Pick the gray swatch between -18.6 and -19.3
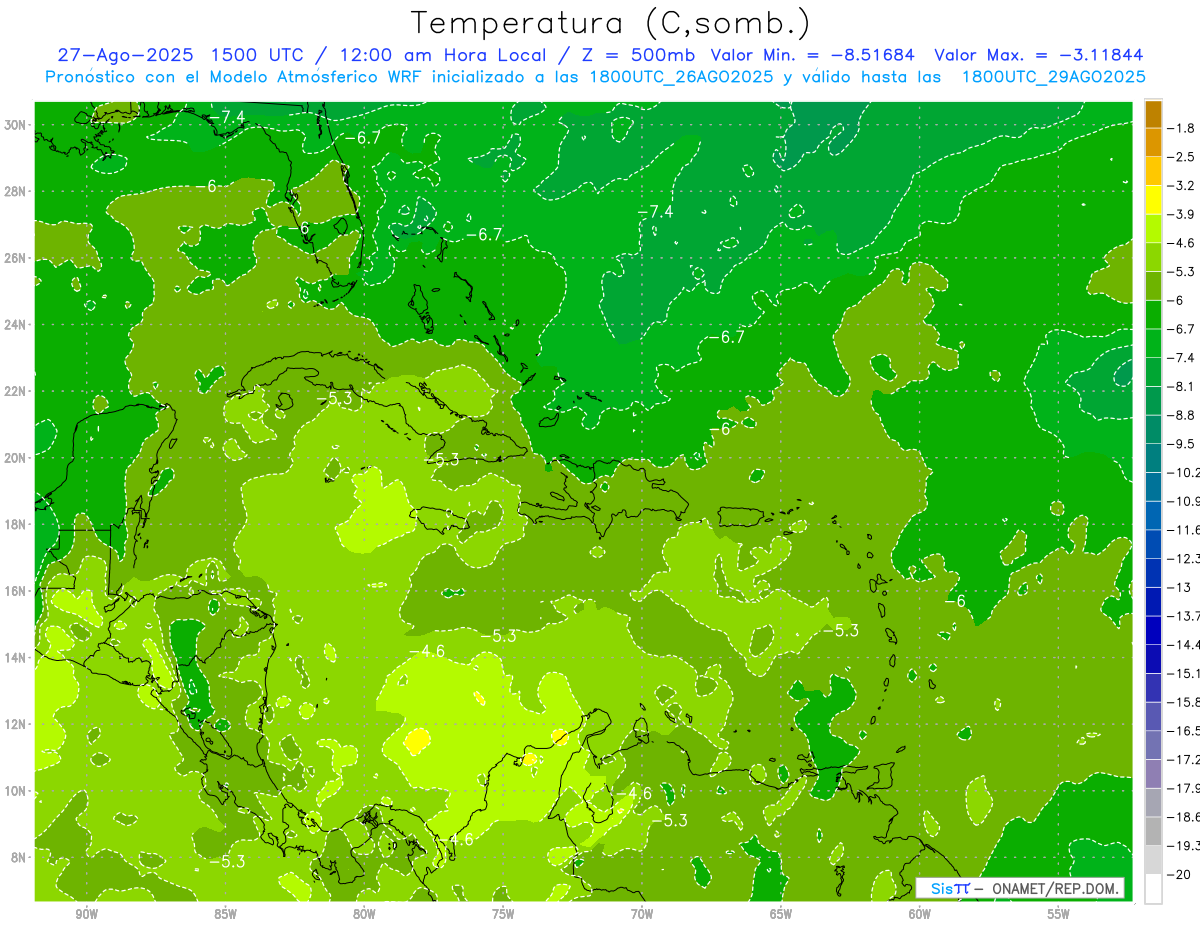 [x=1153, y=832]
